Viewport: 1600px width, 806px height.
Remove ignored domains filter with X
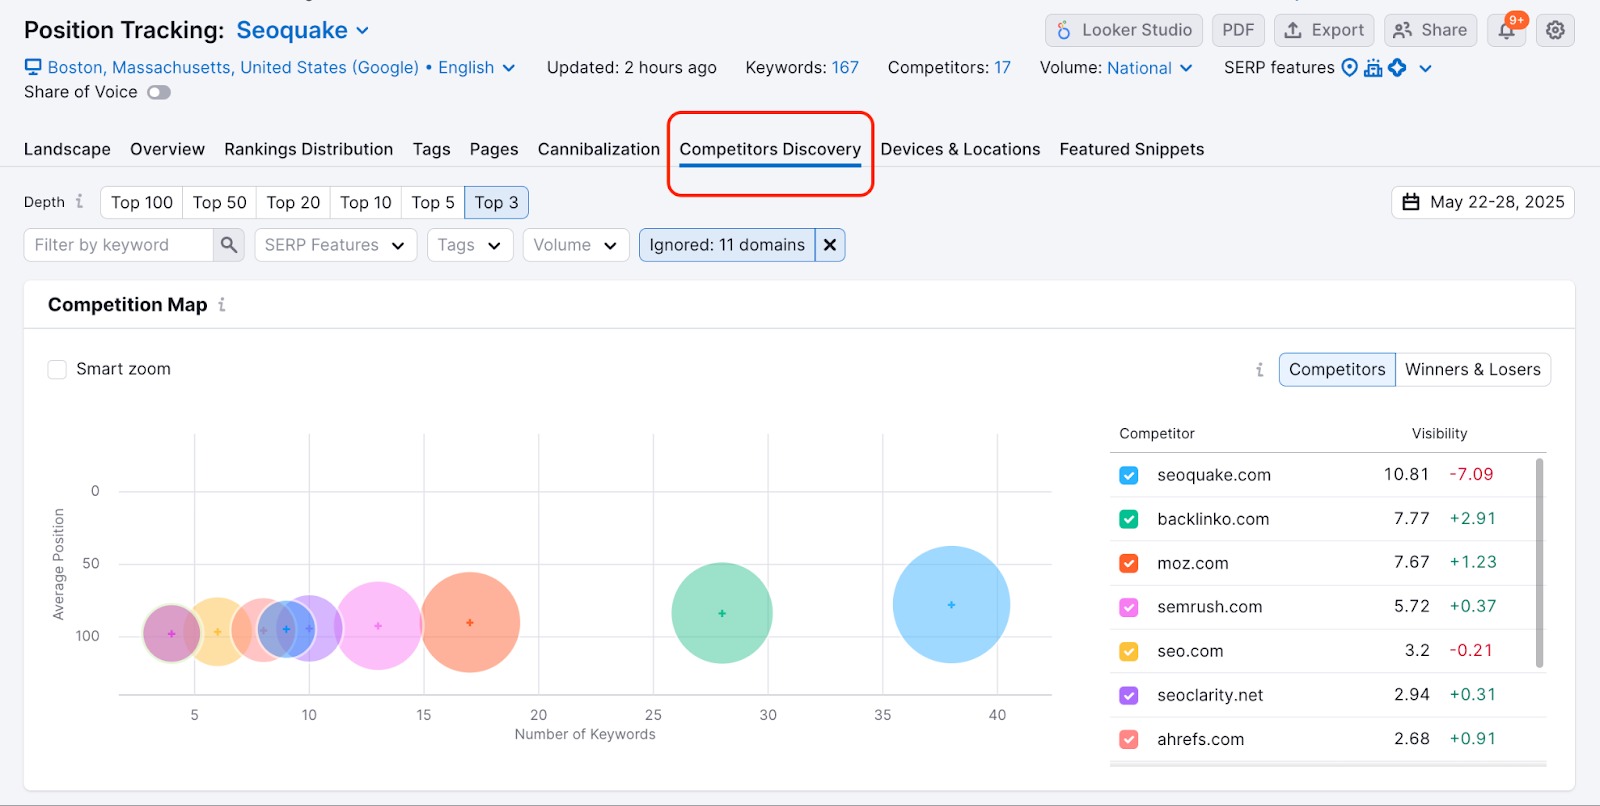(830, 245)
